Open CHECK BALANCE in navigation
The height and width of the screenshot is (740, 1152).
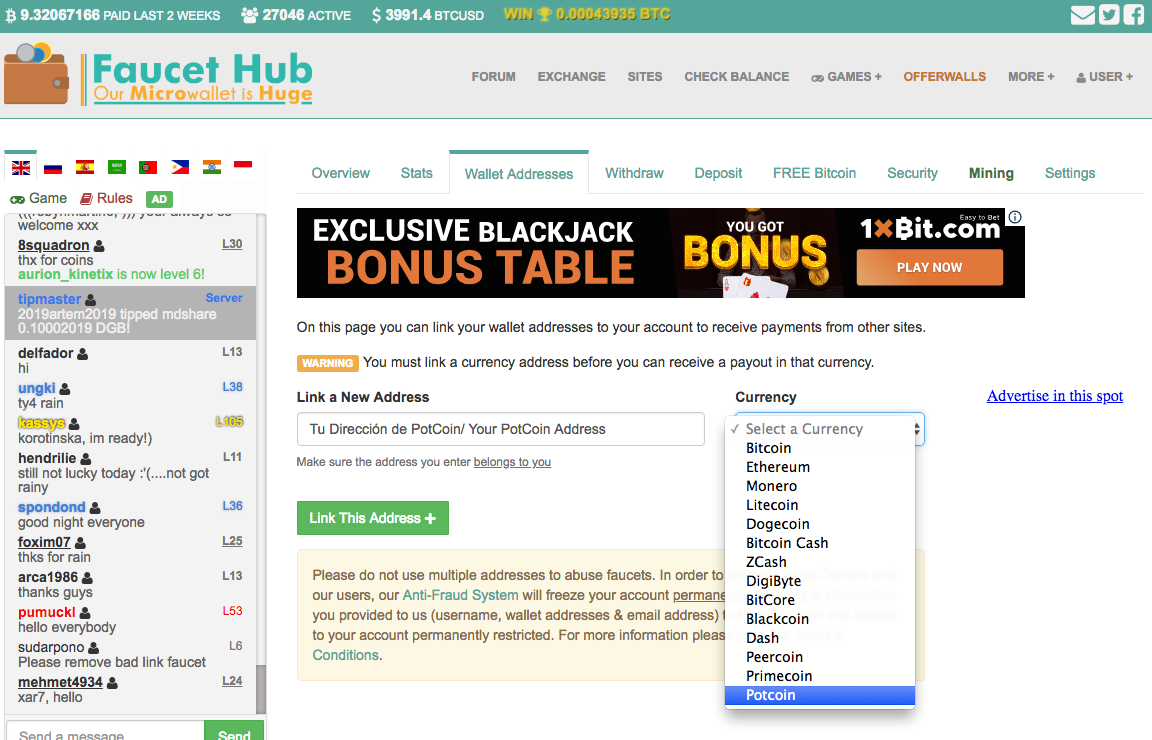pos(737,76)
